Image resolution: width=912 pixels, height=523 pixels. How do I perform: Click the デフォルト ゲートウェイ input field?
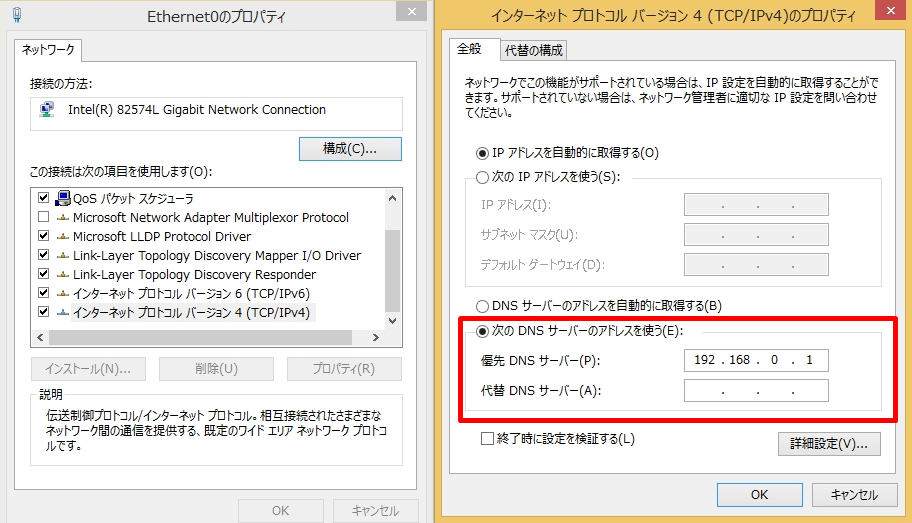coord(756,265)
